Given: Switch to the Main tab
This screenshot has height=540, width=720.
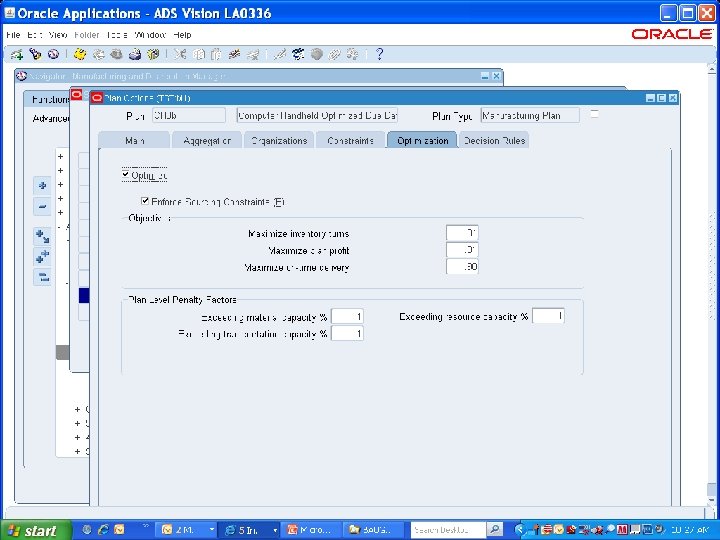Looking at the screenshot, I should (x=134, y=141).
